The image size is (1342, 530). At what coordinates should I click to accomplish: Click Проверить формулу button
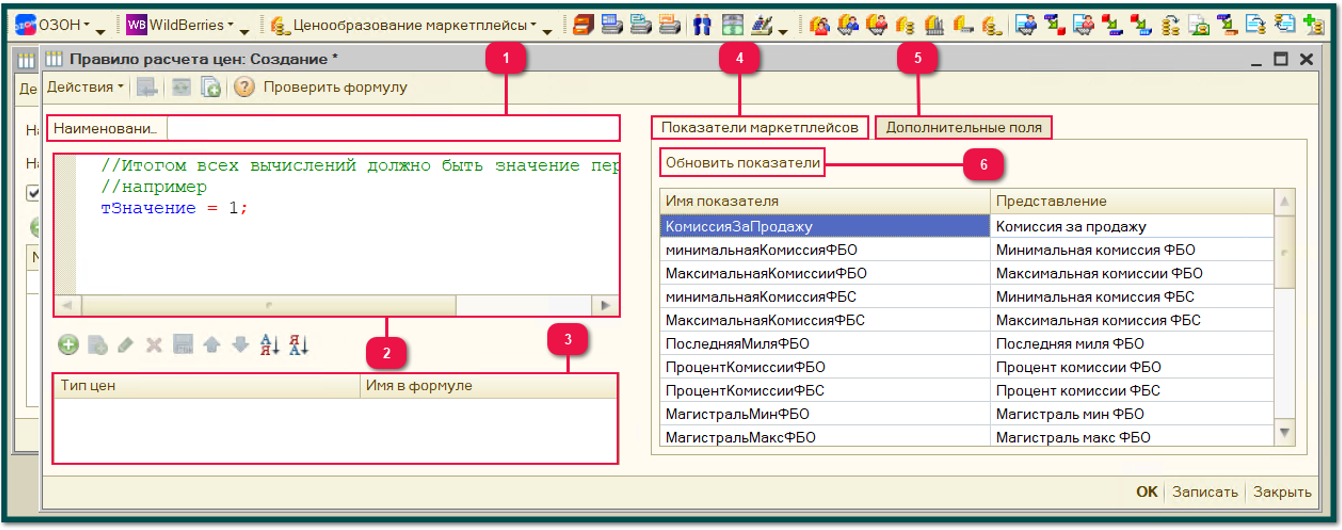pyautogui.click(x=335, y=87)
